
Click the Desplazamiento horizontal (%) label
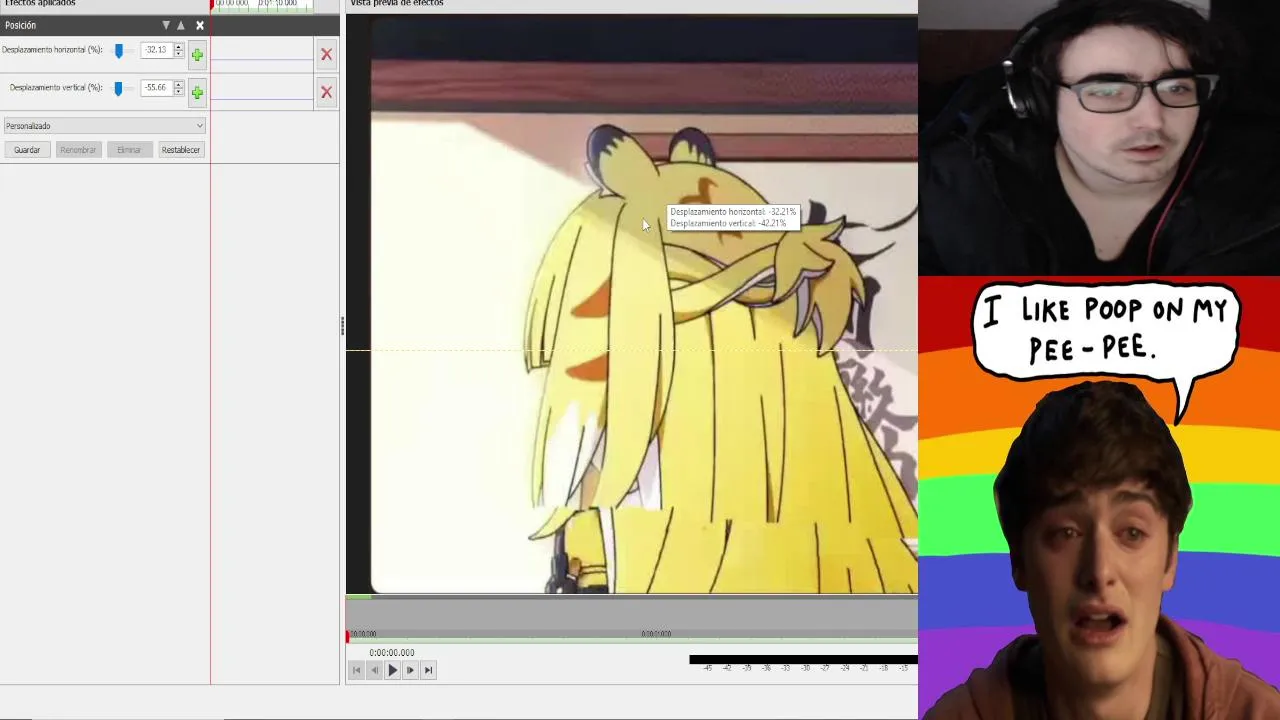pyautogui.click(x=52, y=50)
